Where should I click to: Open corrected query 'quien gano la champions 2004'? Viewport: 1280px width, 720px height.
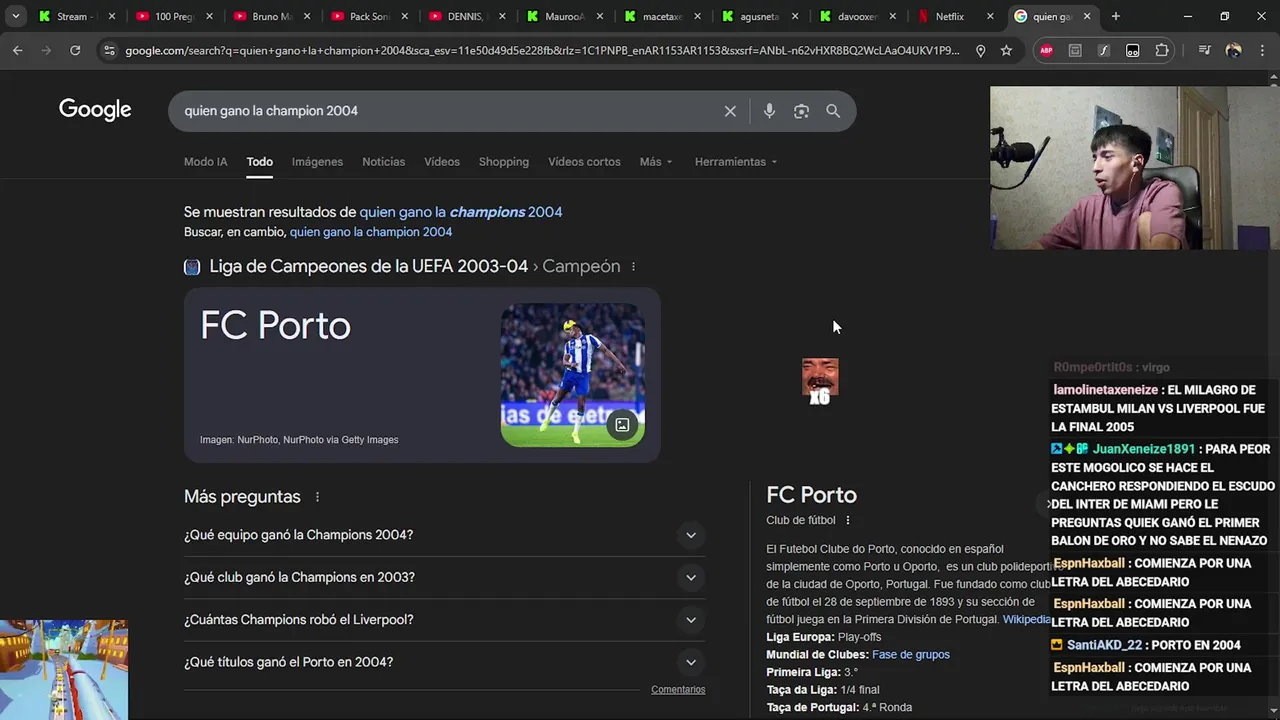(461, 212)
